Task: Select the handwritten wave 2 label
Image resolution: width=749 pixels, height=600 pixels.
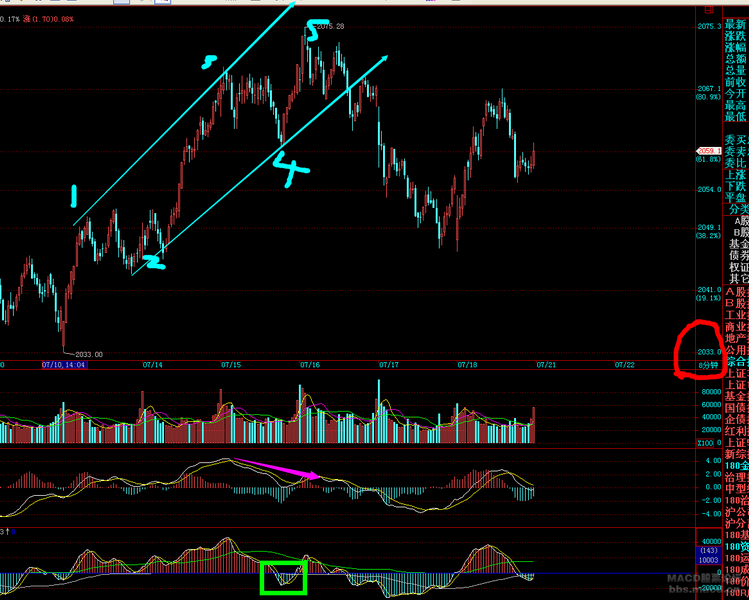Action: click(x=153, y=262)
